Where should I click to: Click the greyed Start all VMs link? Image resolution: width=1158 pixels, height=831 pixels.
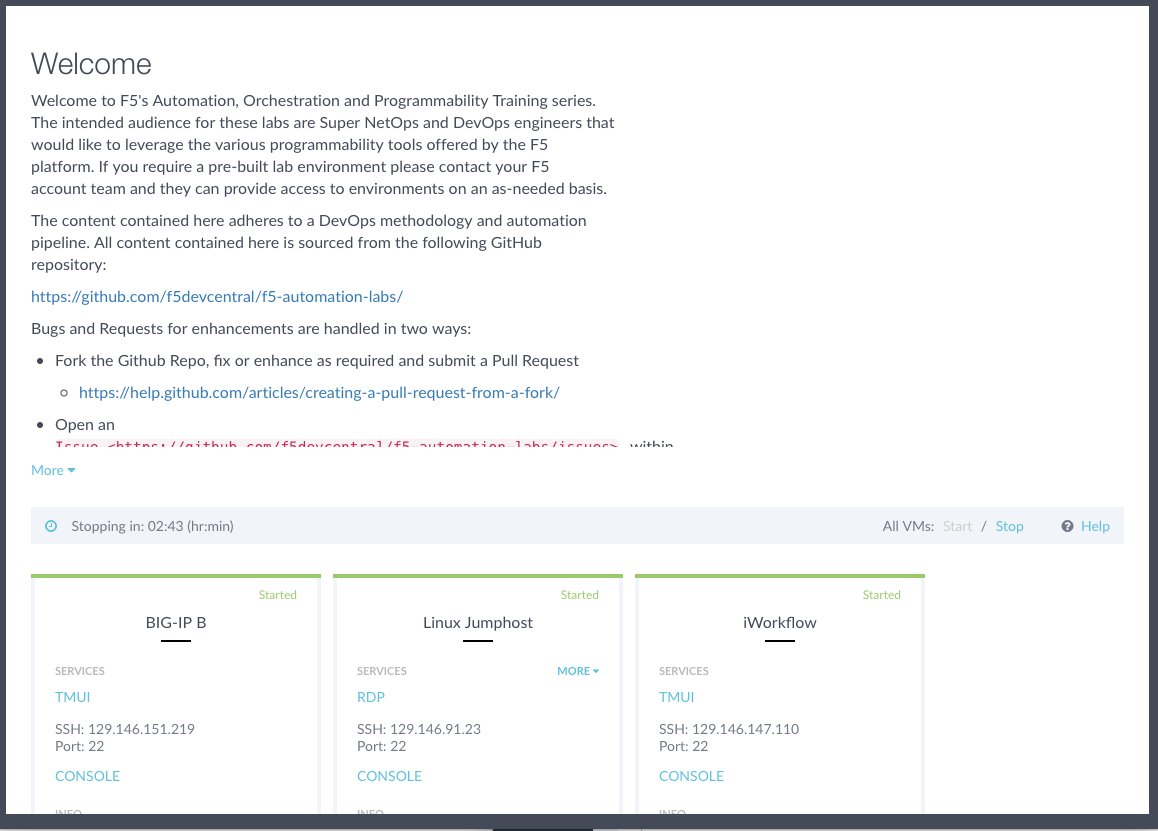[957, 526]
